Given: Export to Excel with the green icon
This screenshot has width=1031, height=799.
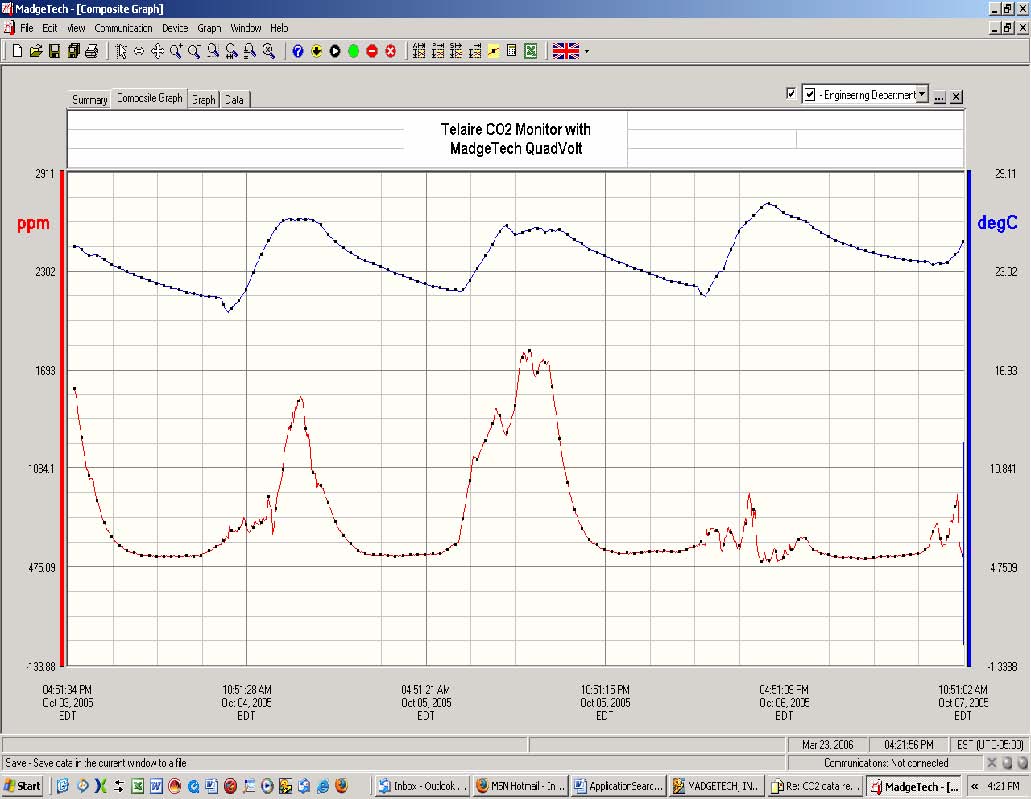Looking at the screenshot, I should pos(531,51).
